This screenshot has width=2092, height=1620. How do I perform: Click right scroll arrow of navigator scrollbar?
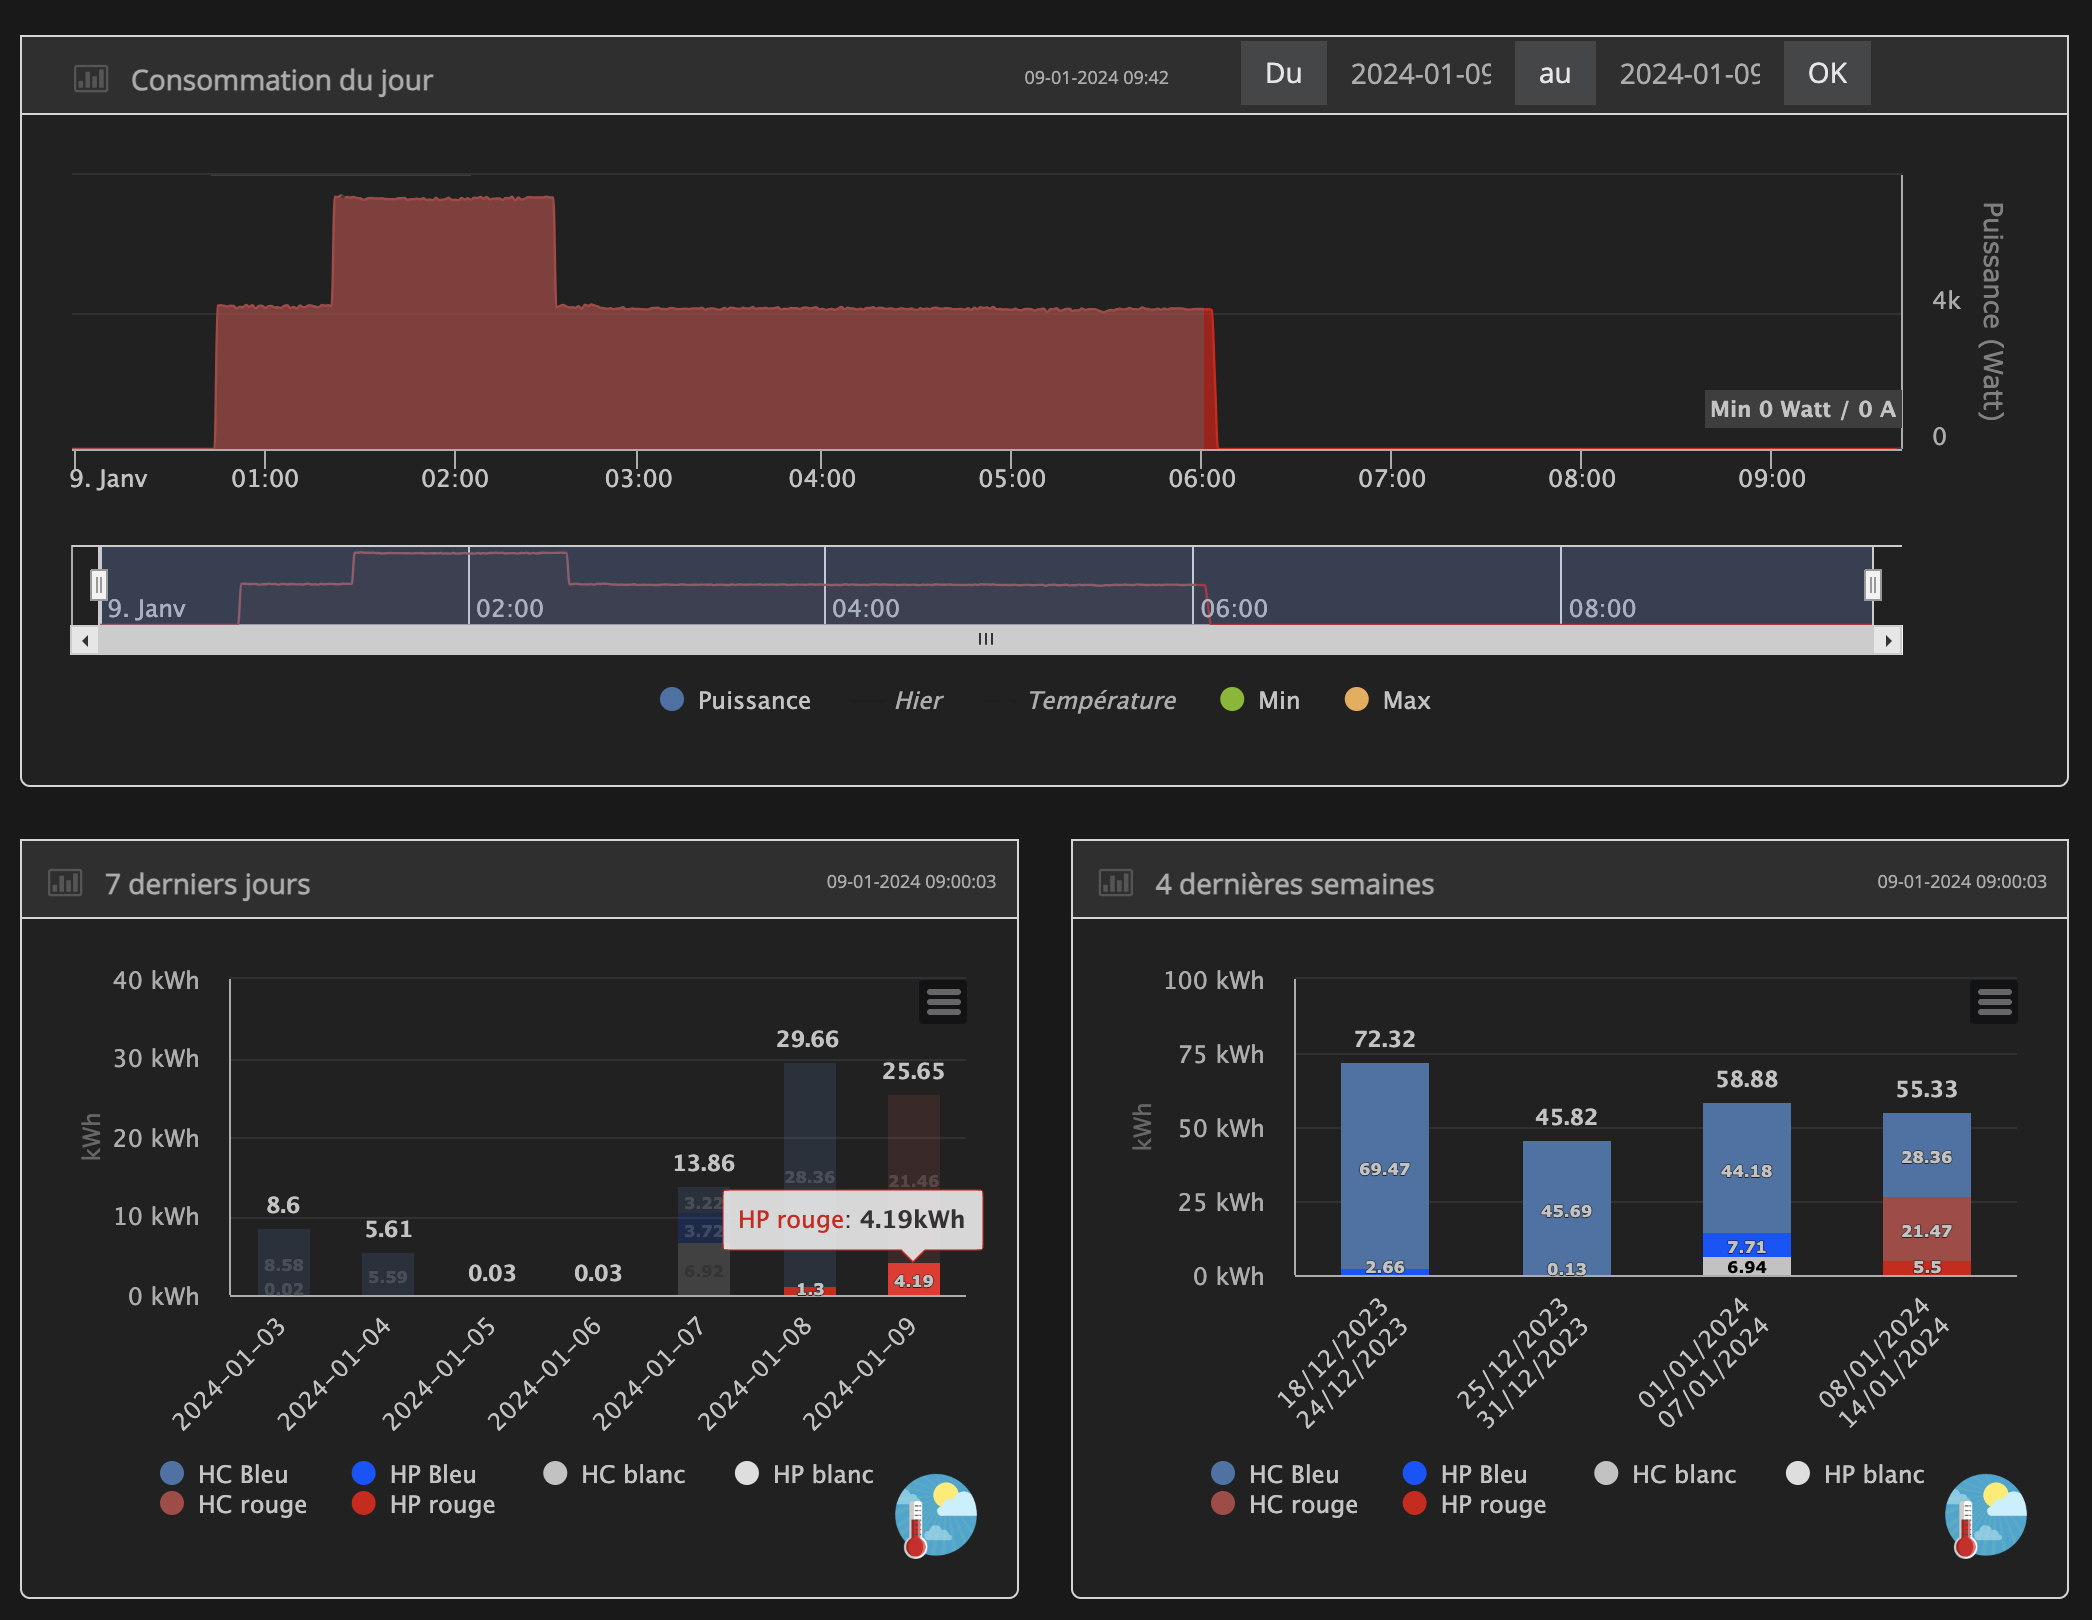pos(1888,640)
